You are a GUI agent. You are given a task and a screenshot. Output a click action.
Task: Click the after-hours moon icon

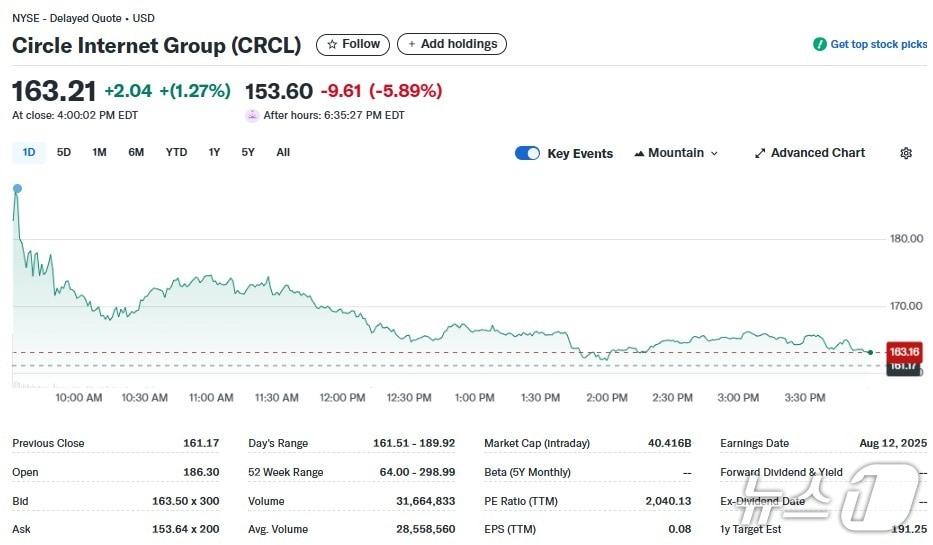click(252, 115)
